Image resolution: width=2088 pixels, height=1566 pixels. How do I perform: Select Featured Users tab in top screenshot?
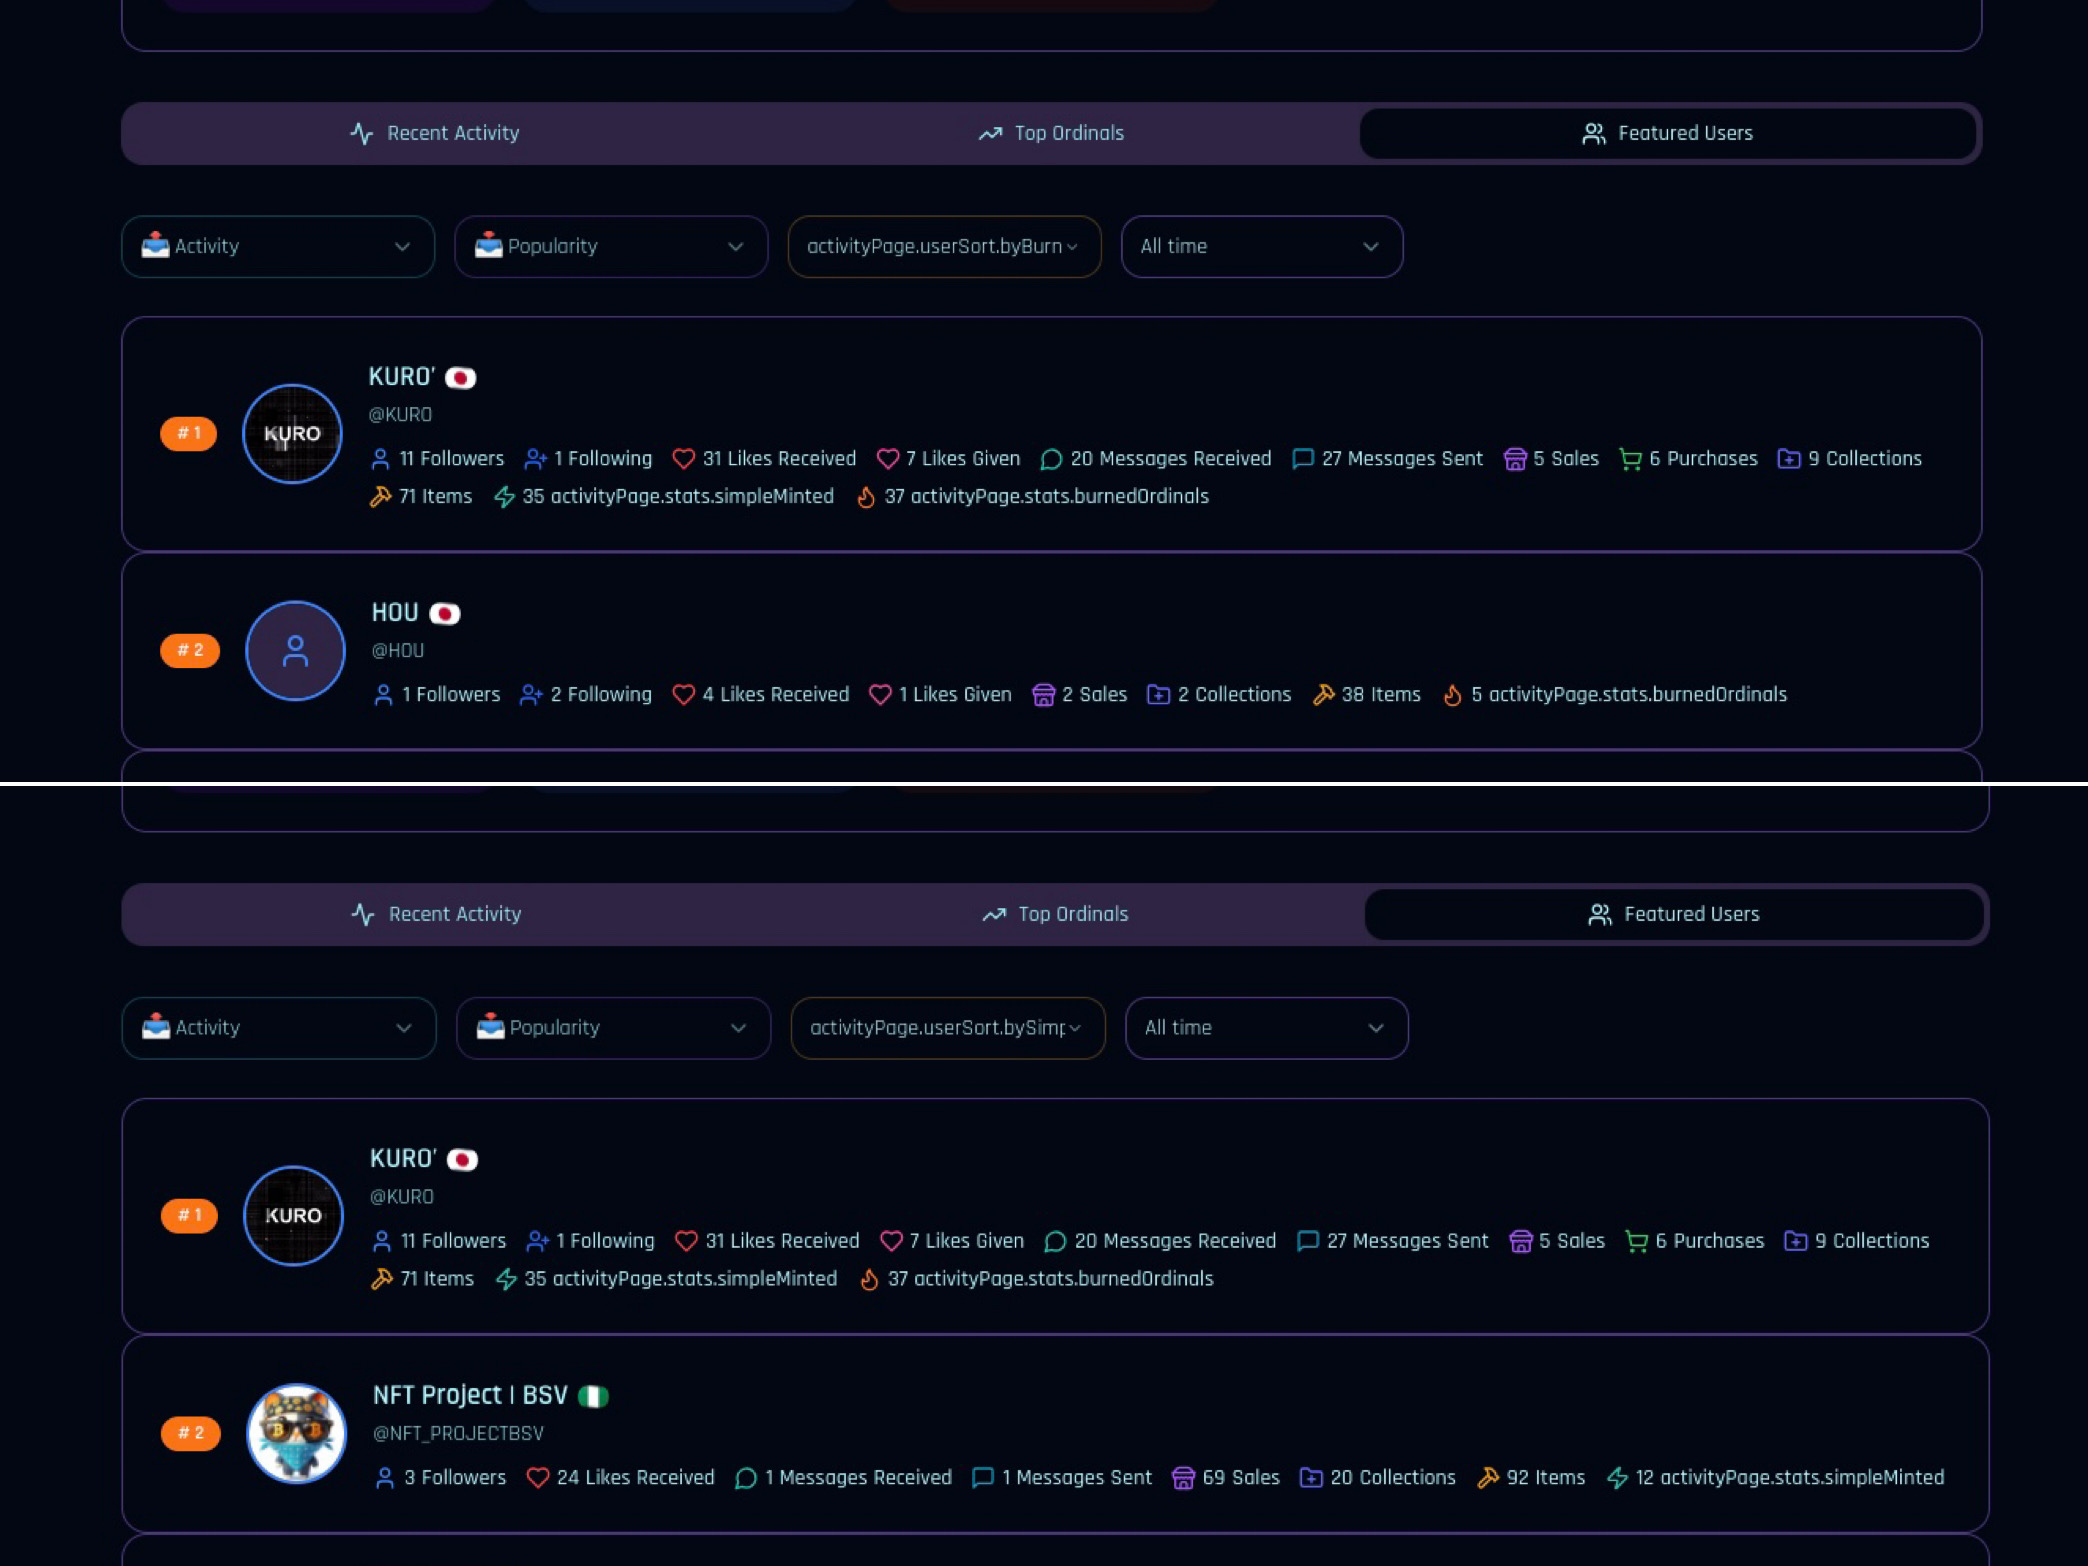tap(1667, 133)
